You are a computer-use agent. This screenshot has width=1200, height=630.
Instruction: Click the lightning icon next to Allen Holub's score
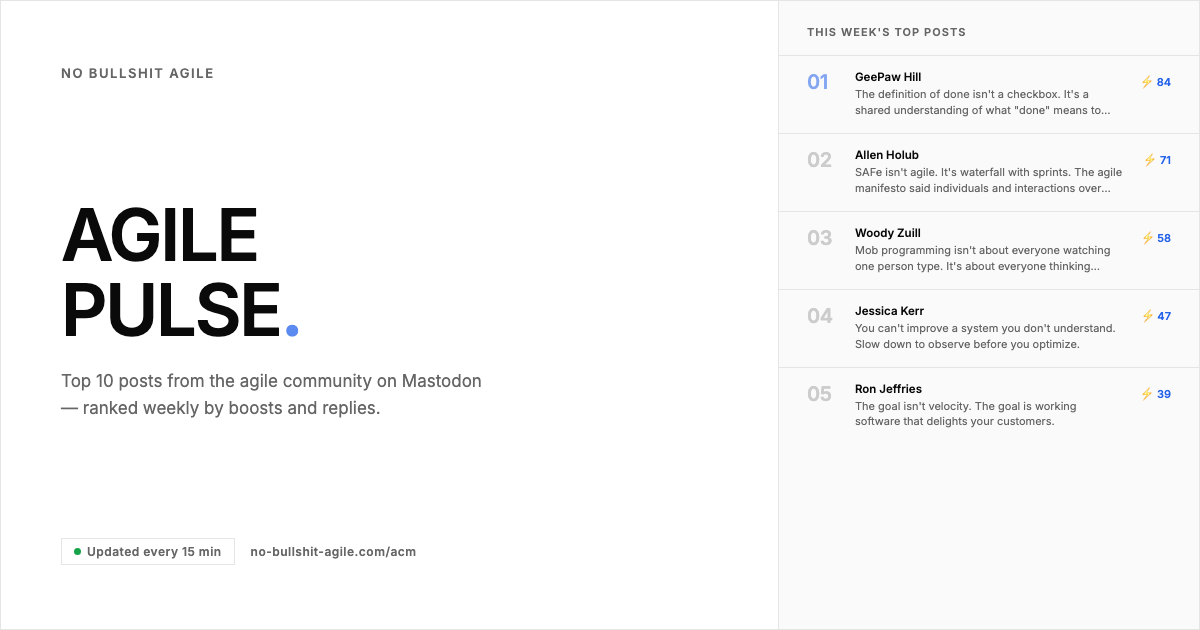coord(1146,160)
